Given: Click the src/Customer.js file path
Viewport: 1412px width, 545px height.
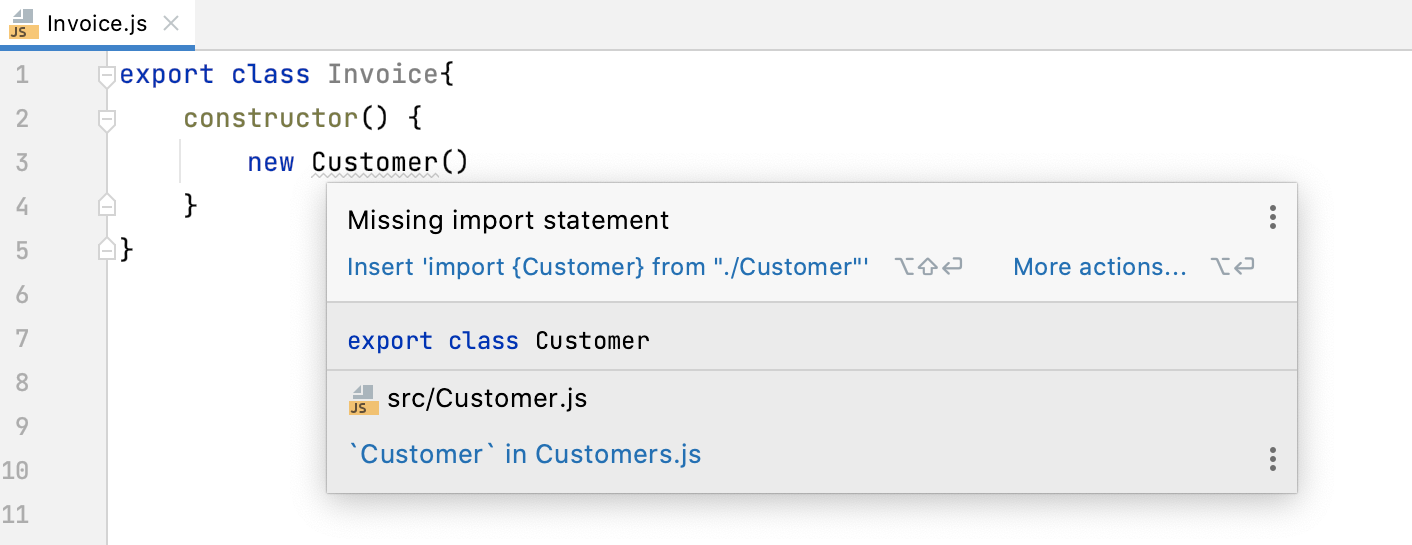Looking at the screenshot, I should pyautogui.click(x=487, y=399).
